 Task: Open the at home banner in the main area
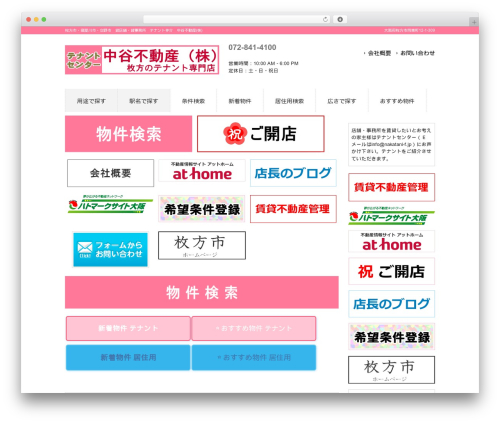[202, 171]
